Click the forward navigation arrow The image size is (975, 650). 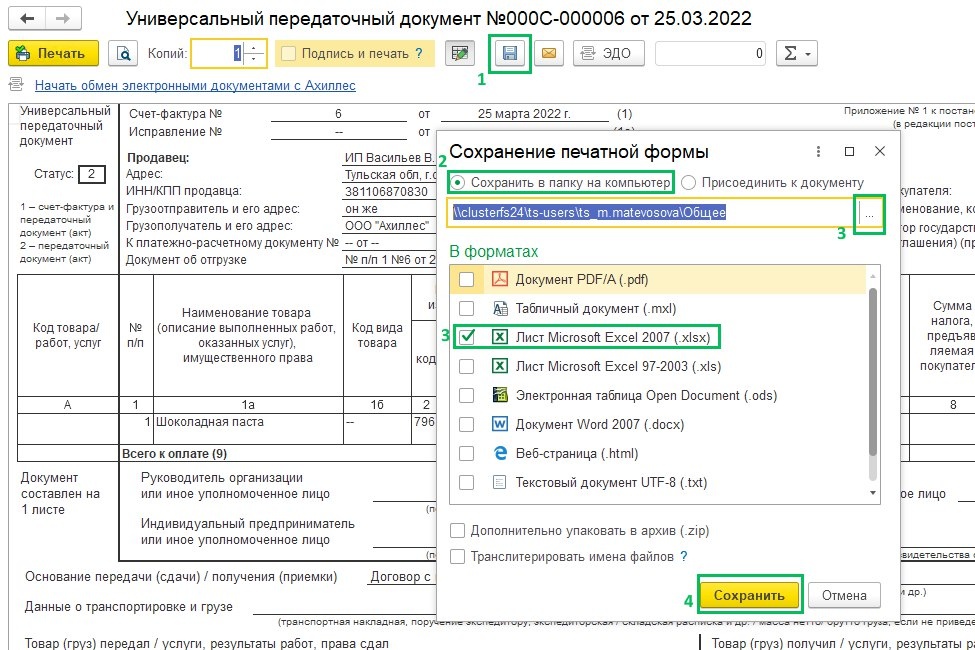tap(63, 19)
